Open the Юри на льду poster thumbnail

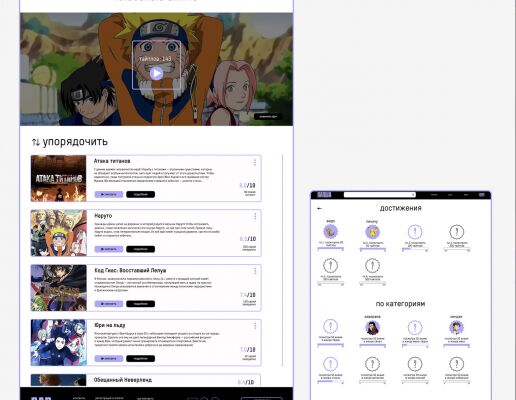(58, 343)
